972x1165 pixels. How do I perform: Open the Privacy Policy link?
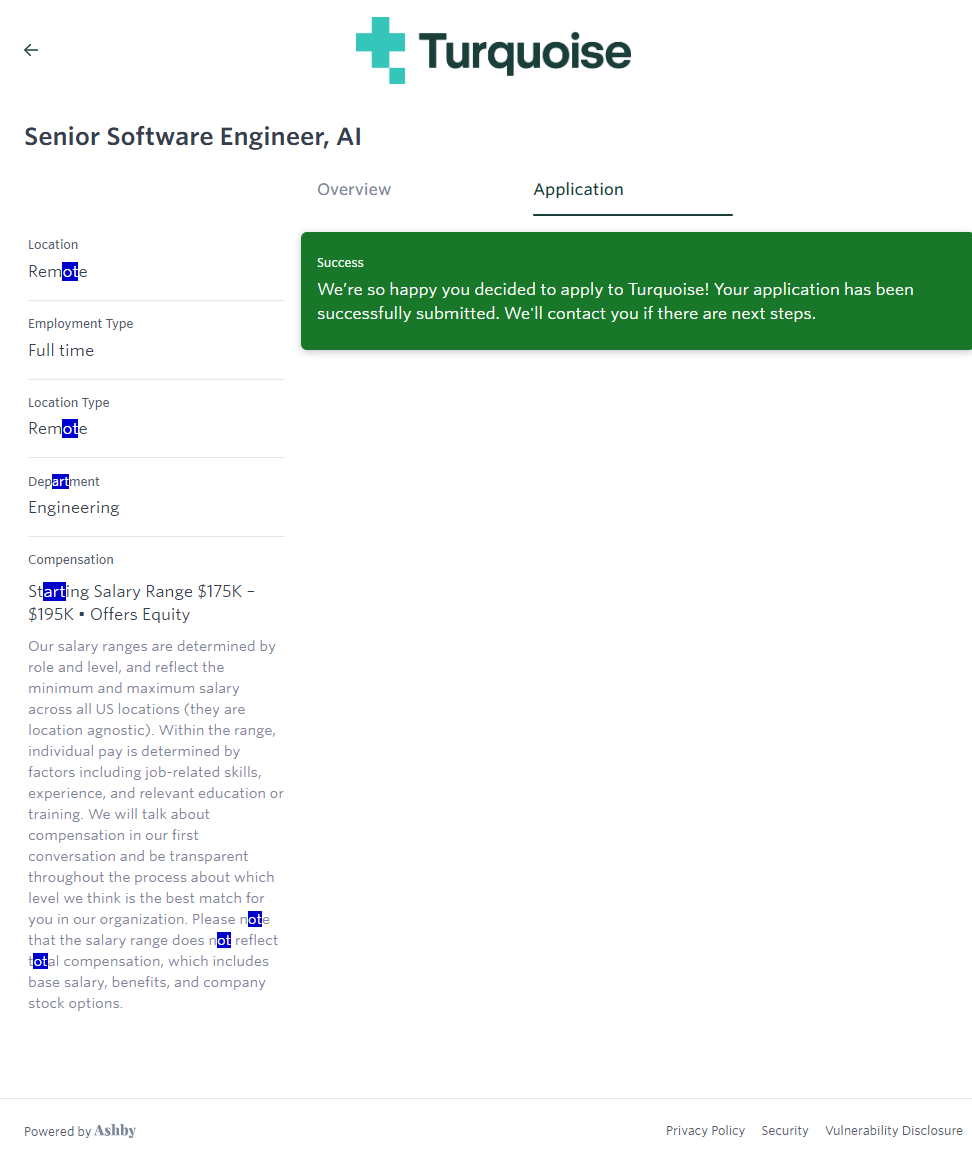tap(705, 1131)
